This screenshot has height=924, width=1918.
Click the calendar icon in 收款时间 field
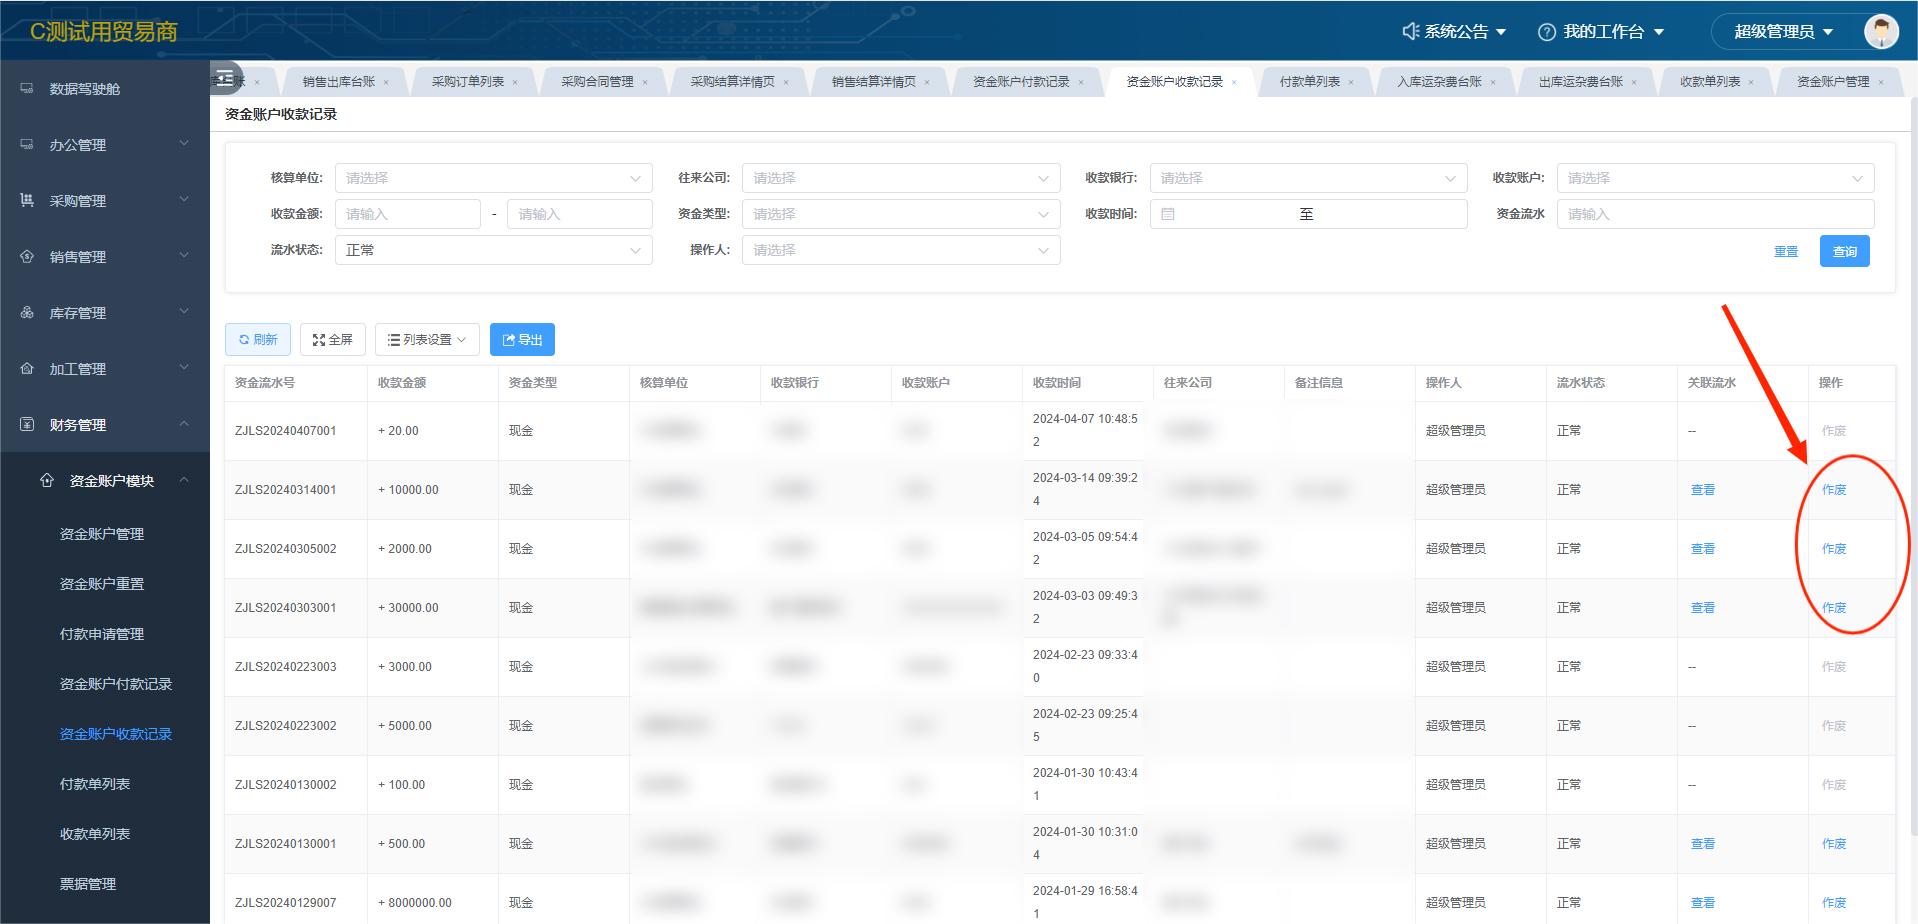pos(1168,214)
